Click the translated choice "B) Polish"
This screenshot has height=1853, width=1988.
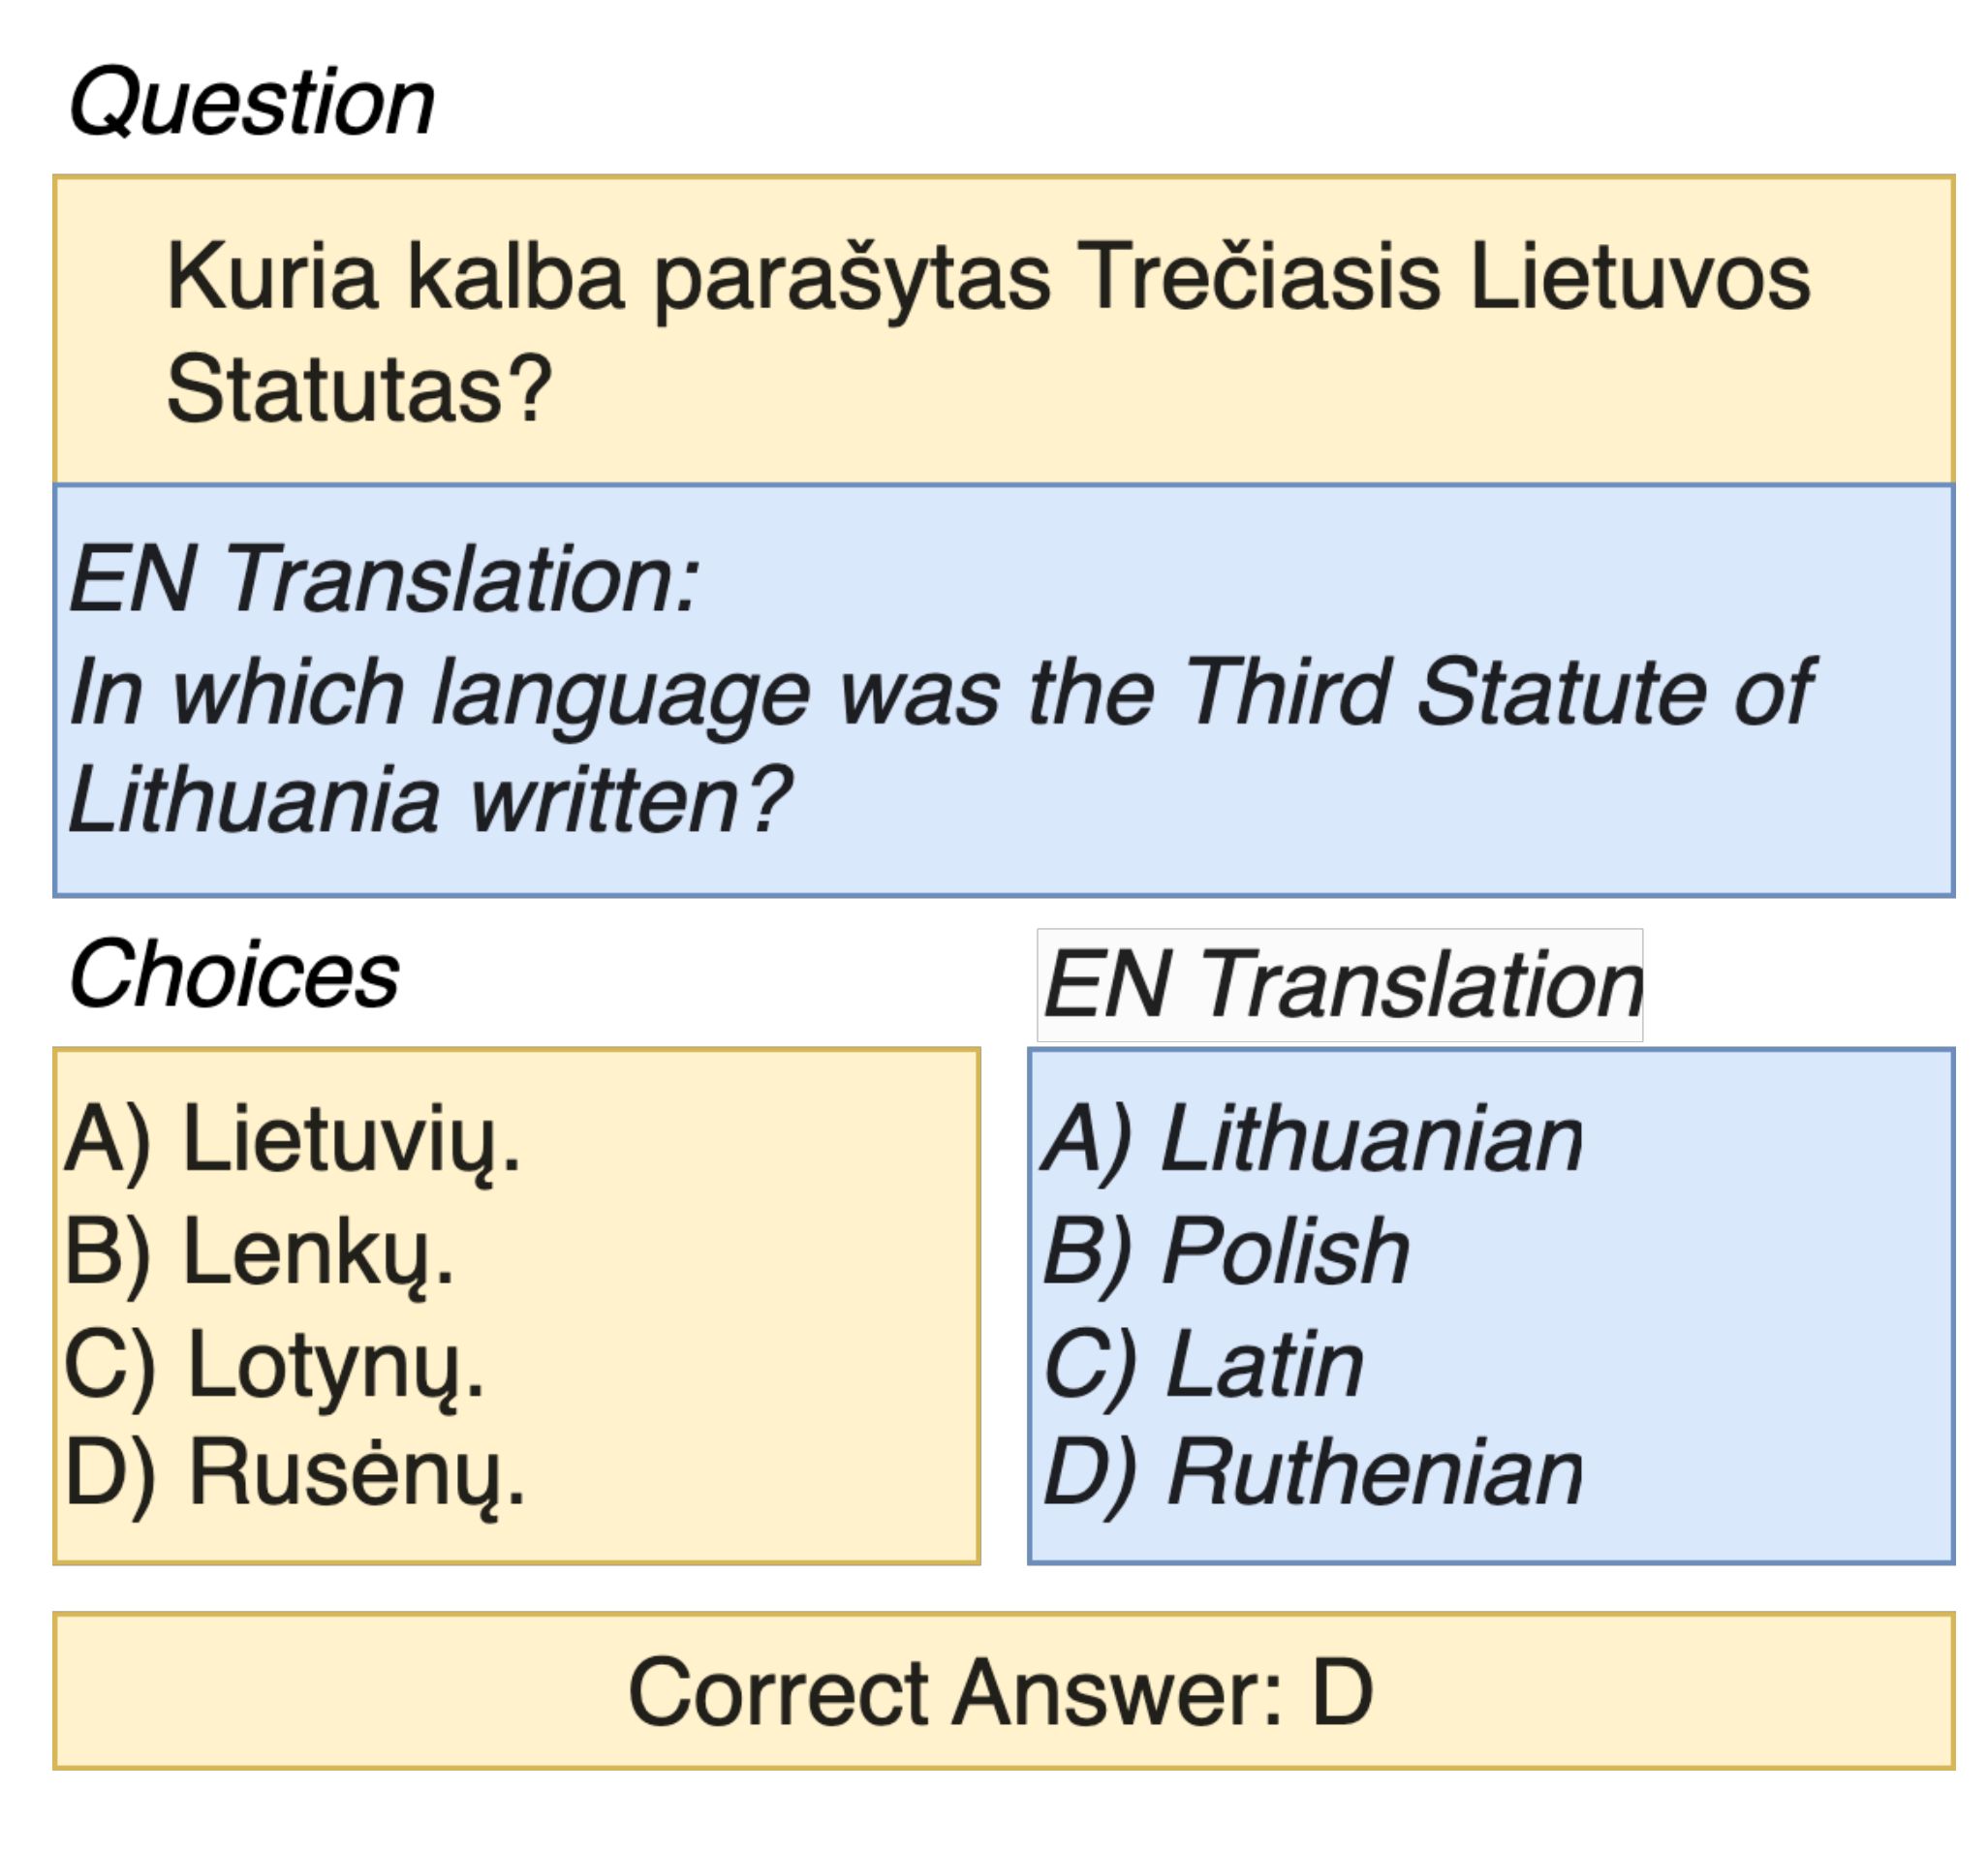[1226, 1251]
